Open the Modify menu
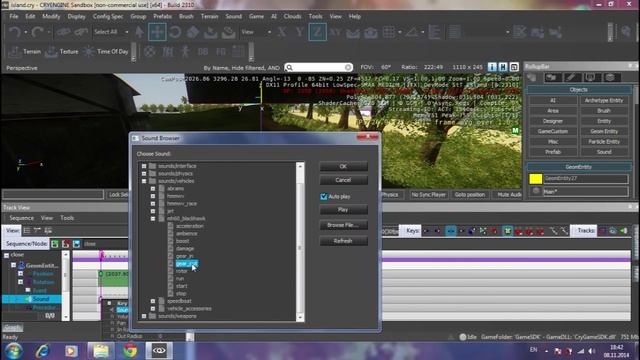640x360 pixels. (x=51, y=16)
